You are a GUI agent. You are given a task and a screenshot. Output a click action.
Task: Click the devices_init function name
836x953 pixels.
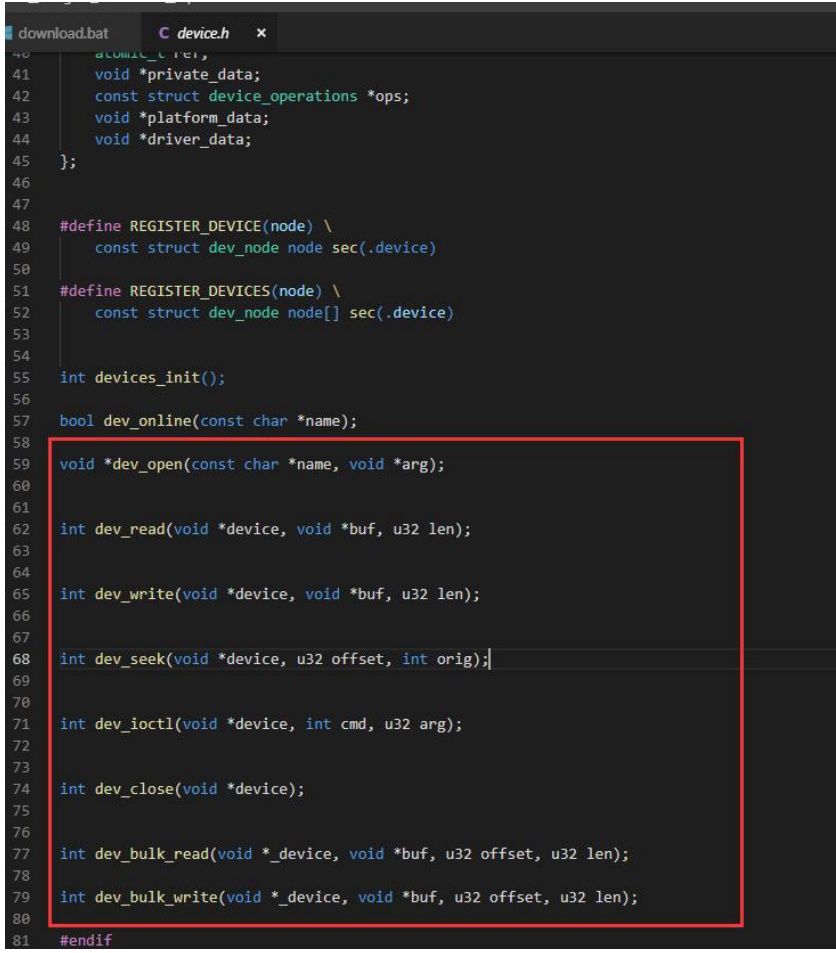[x=148, y=377]
